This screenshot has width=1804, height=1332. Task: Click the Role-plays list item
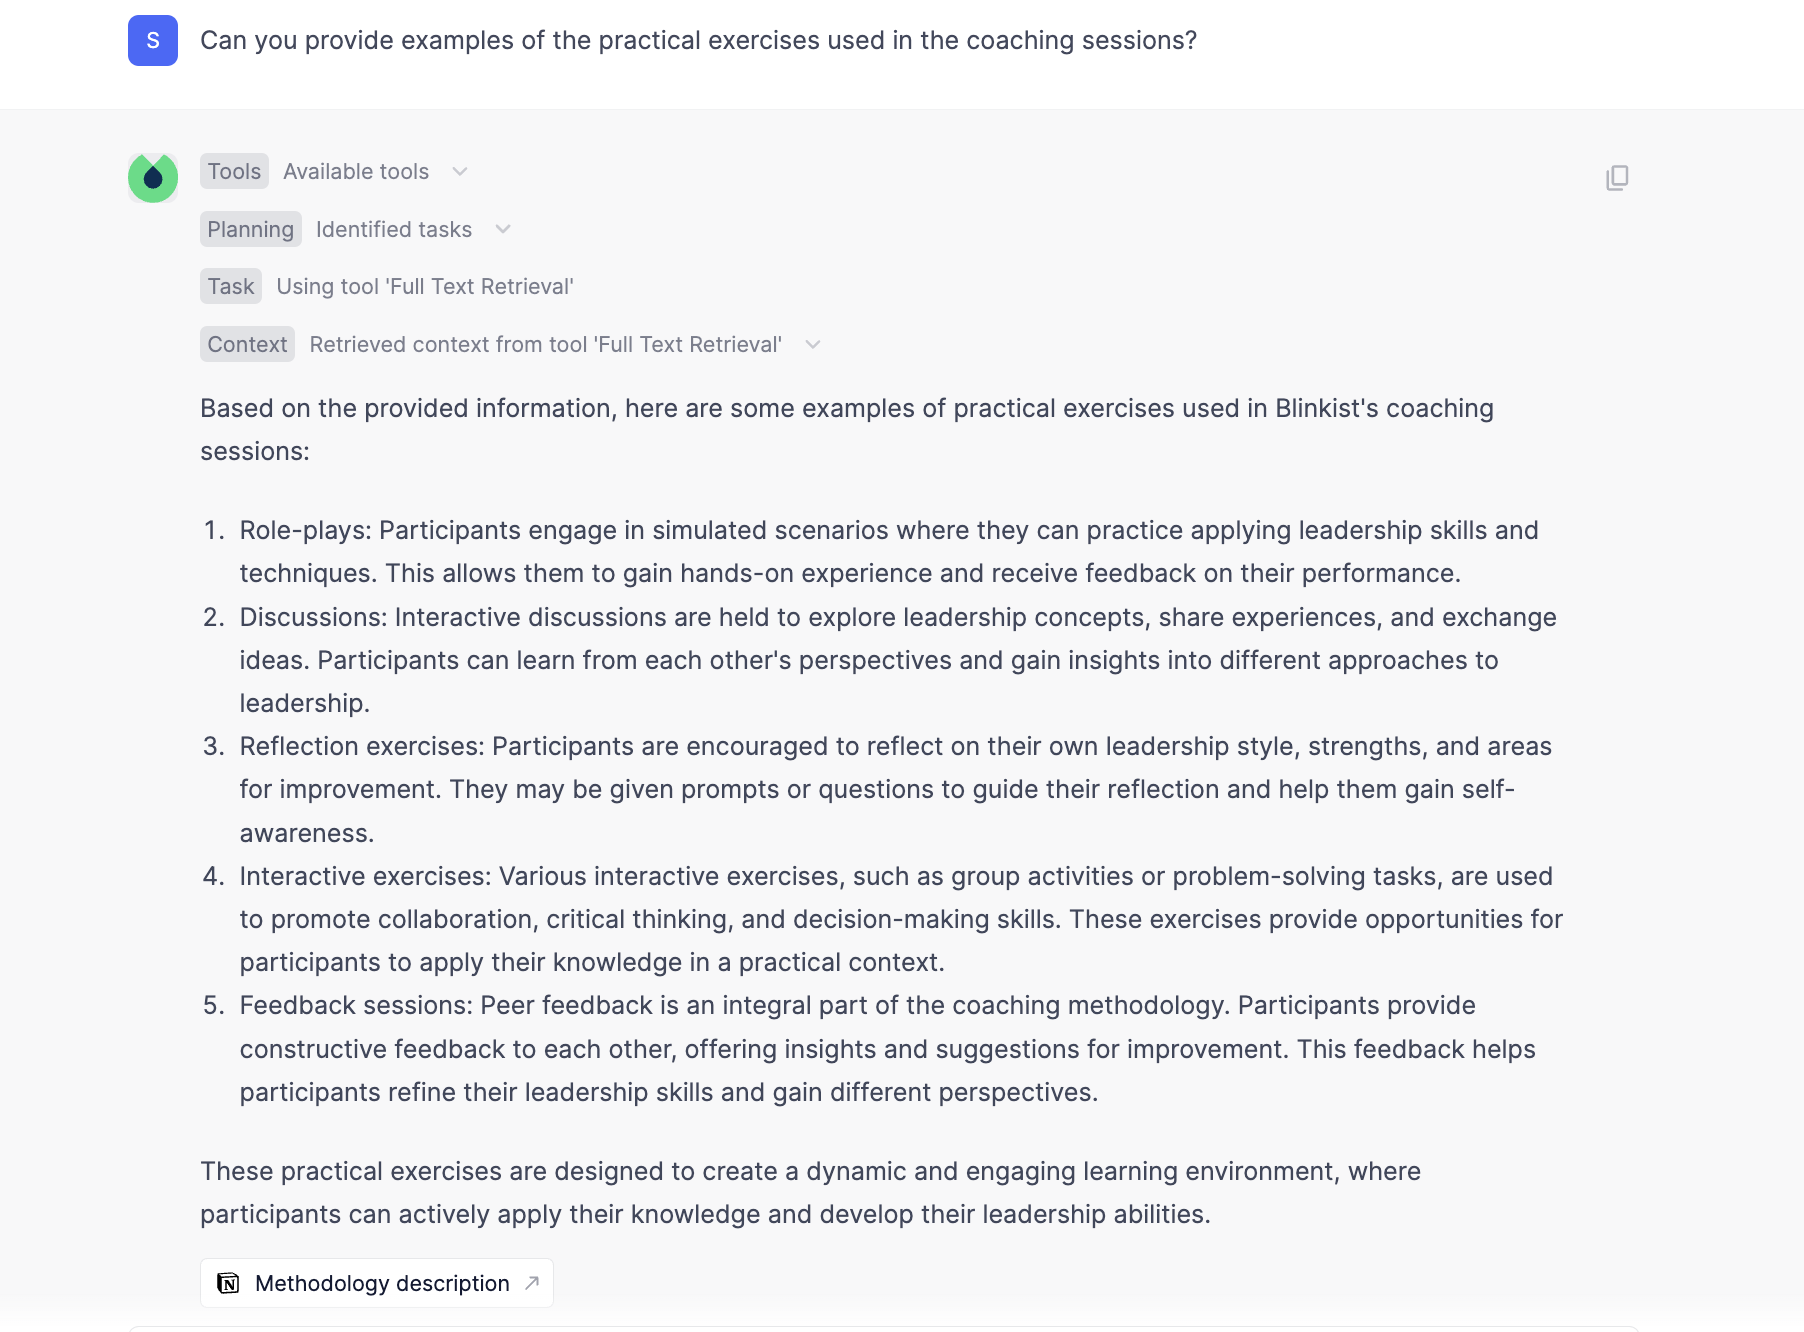(888, 552)
